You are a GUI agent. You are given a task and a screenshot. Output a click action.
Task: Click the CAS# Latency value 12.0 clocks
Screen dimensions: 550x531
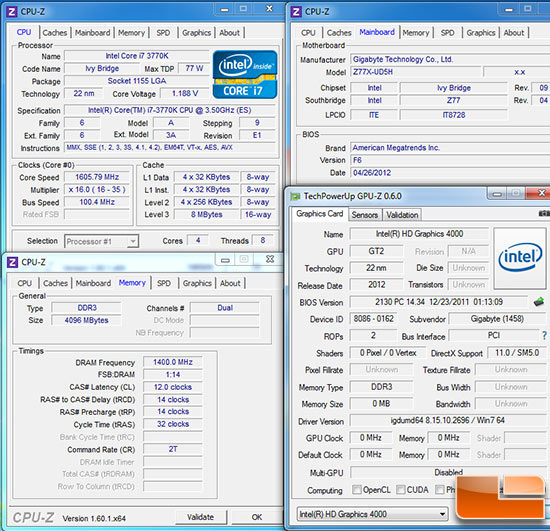tap(173, 387)
